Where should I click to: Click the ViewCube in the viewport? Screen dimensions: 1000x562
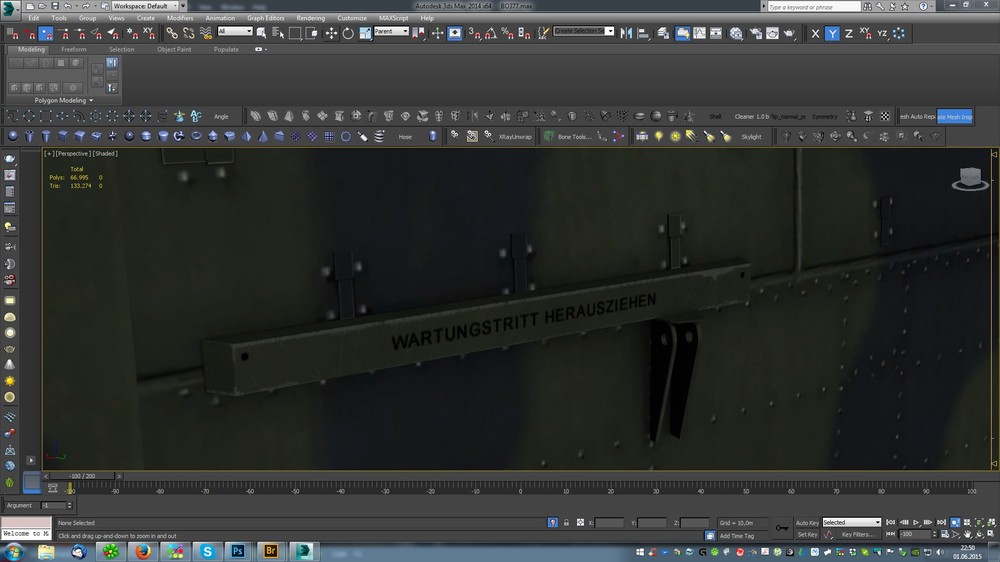pos(968,178)
